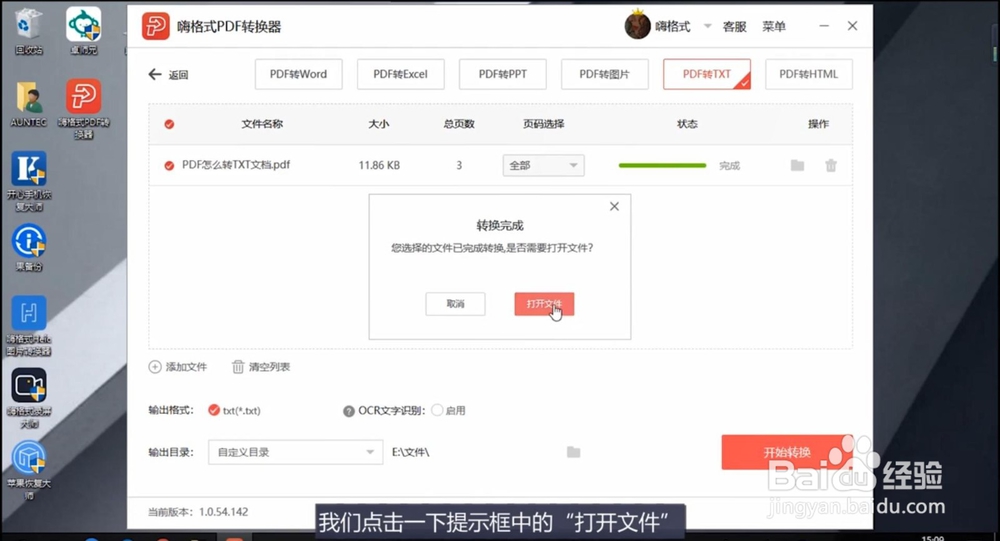This screenshot has width=1000, height=541.
Task: Open the 苹果恢复大师 desktop icon
Action: [x=29, y=471]
